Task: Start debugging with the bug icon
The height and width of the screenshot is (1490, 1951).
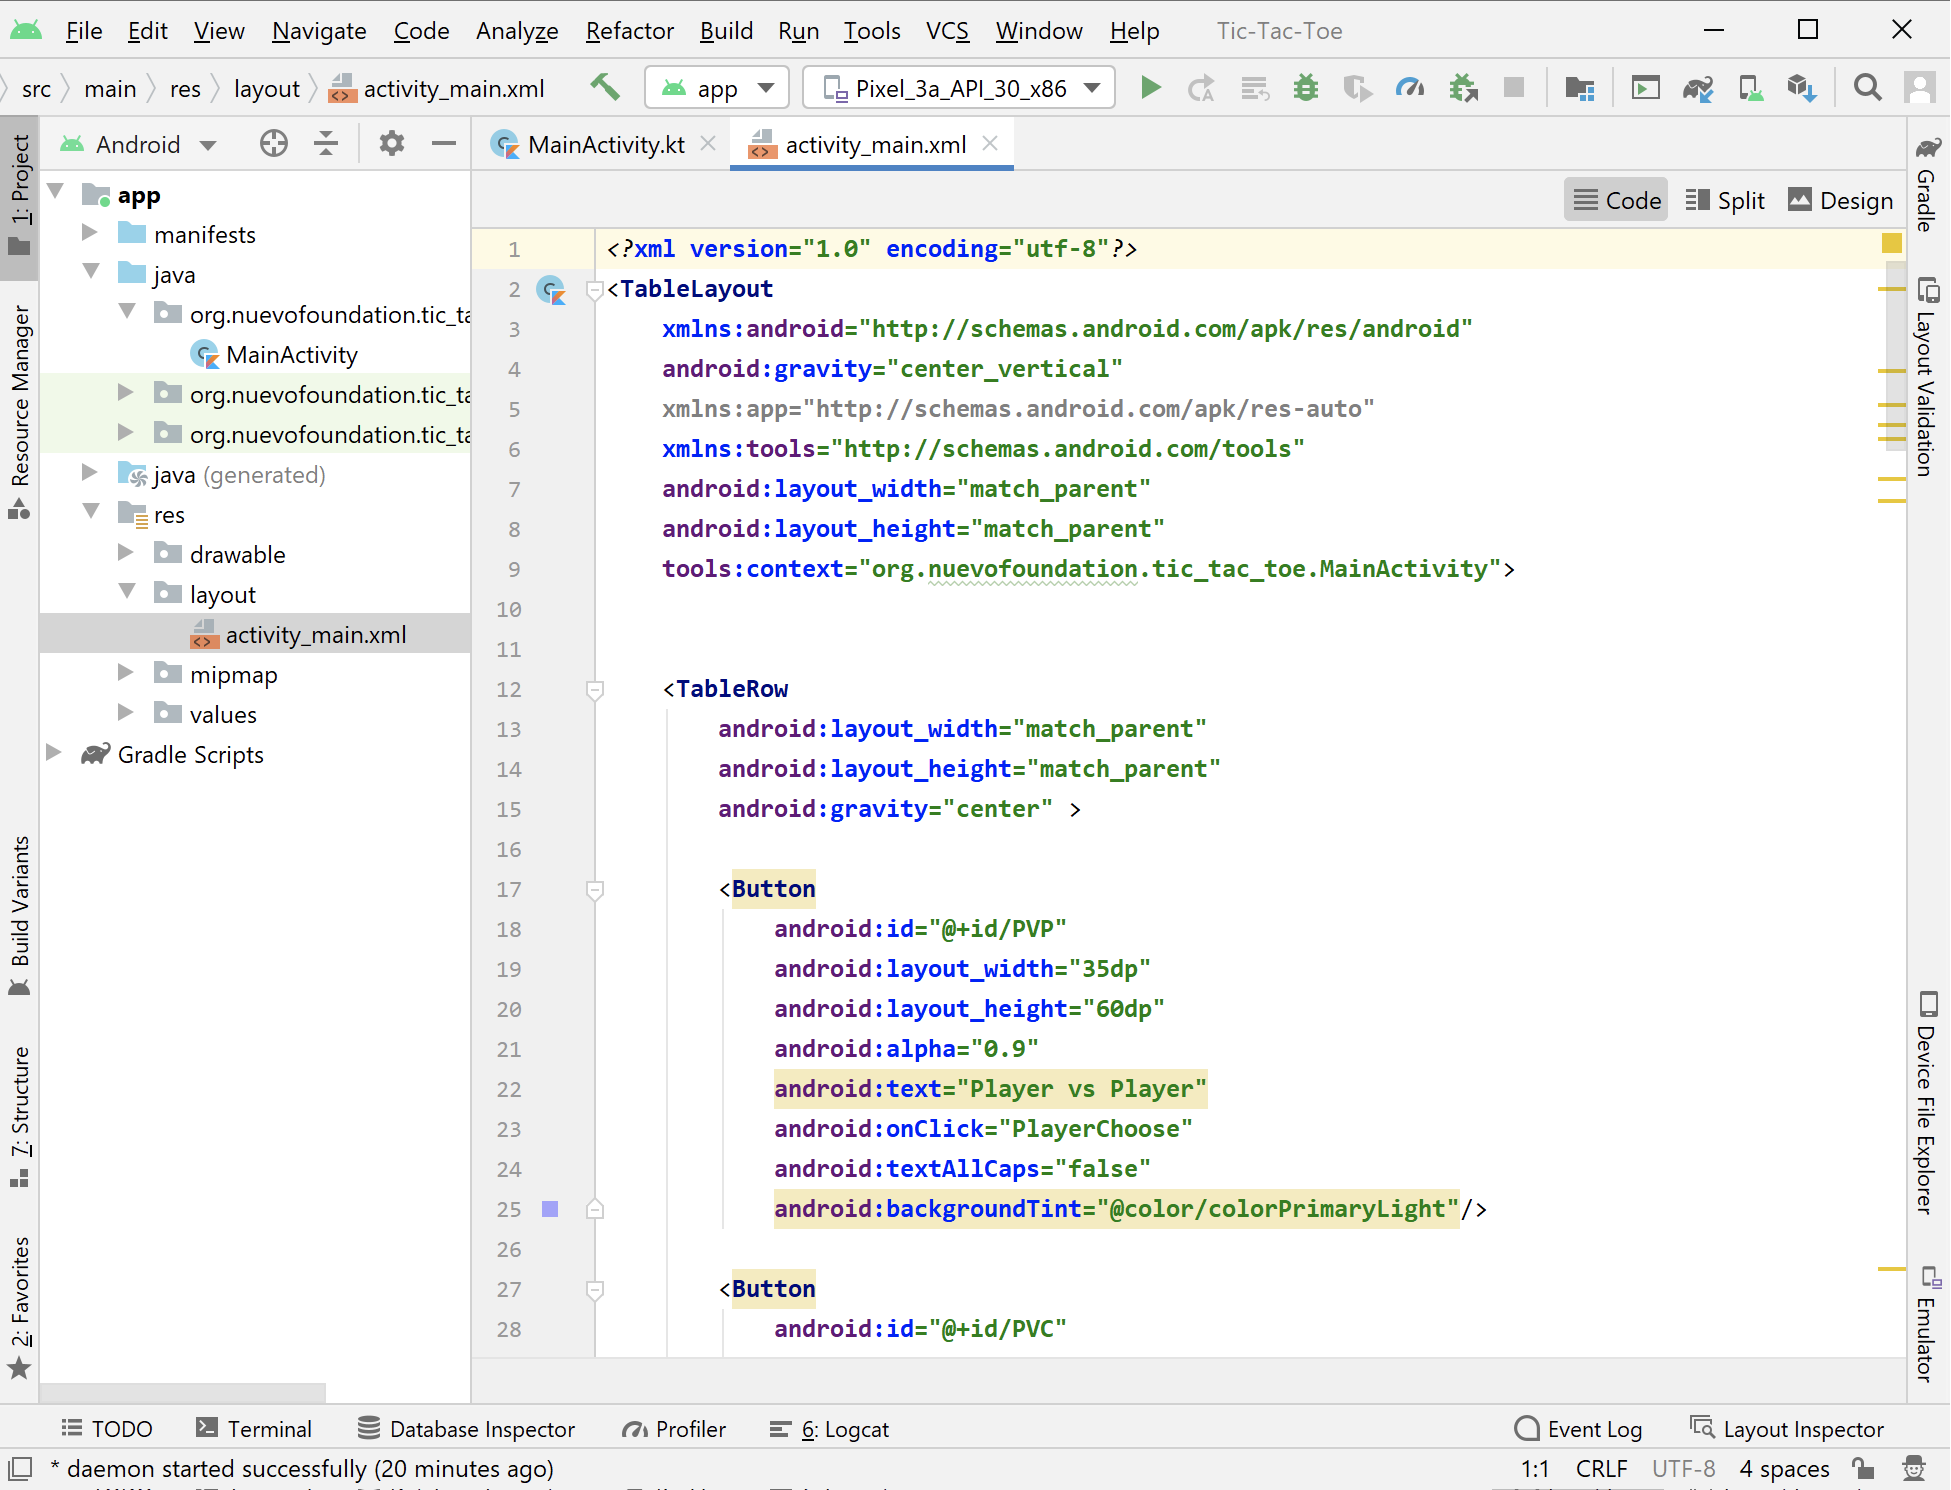Action: (x=1305, y=87)
